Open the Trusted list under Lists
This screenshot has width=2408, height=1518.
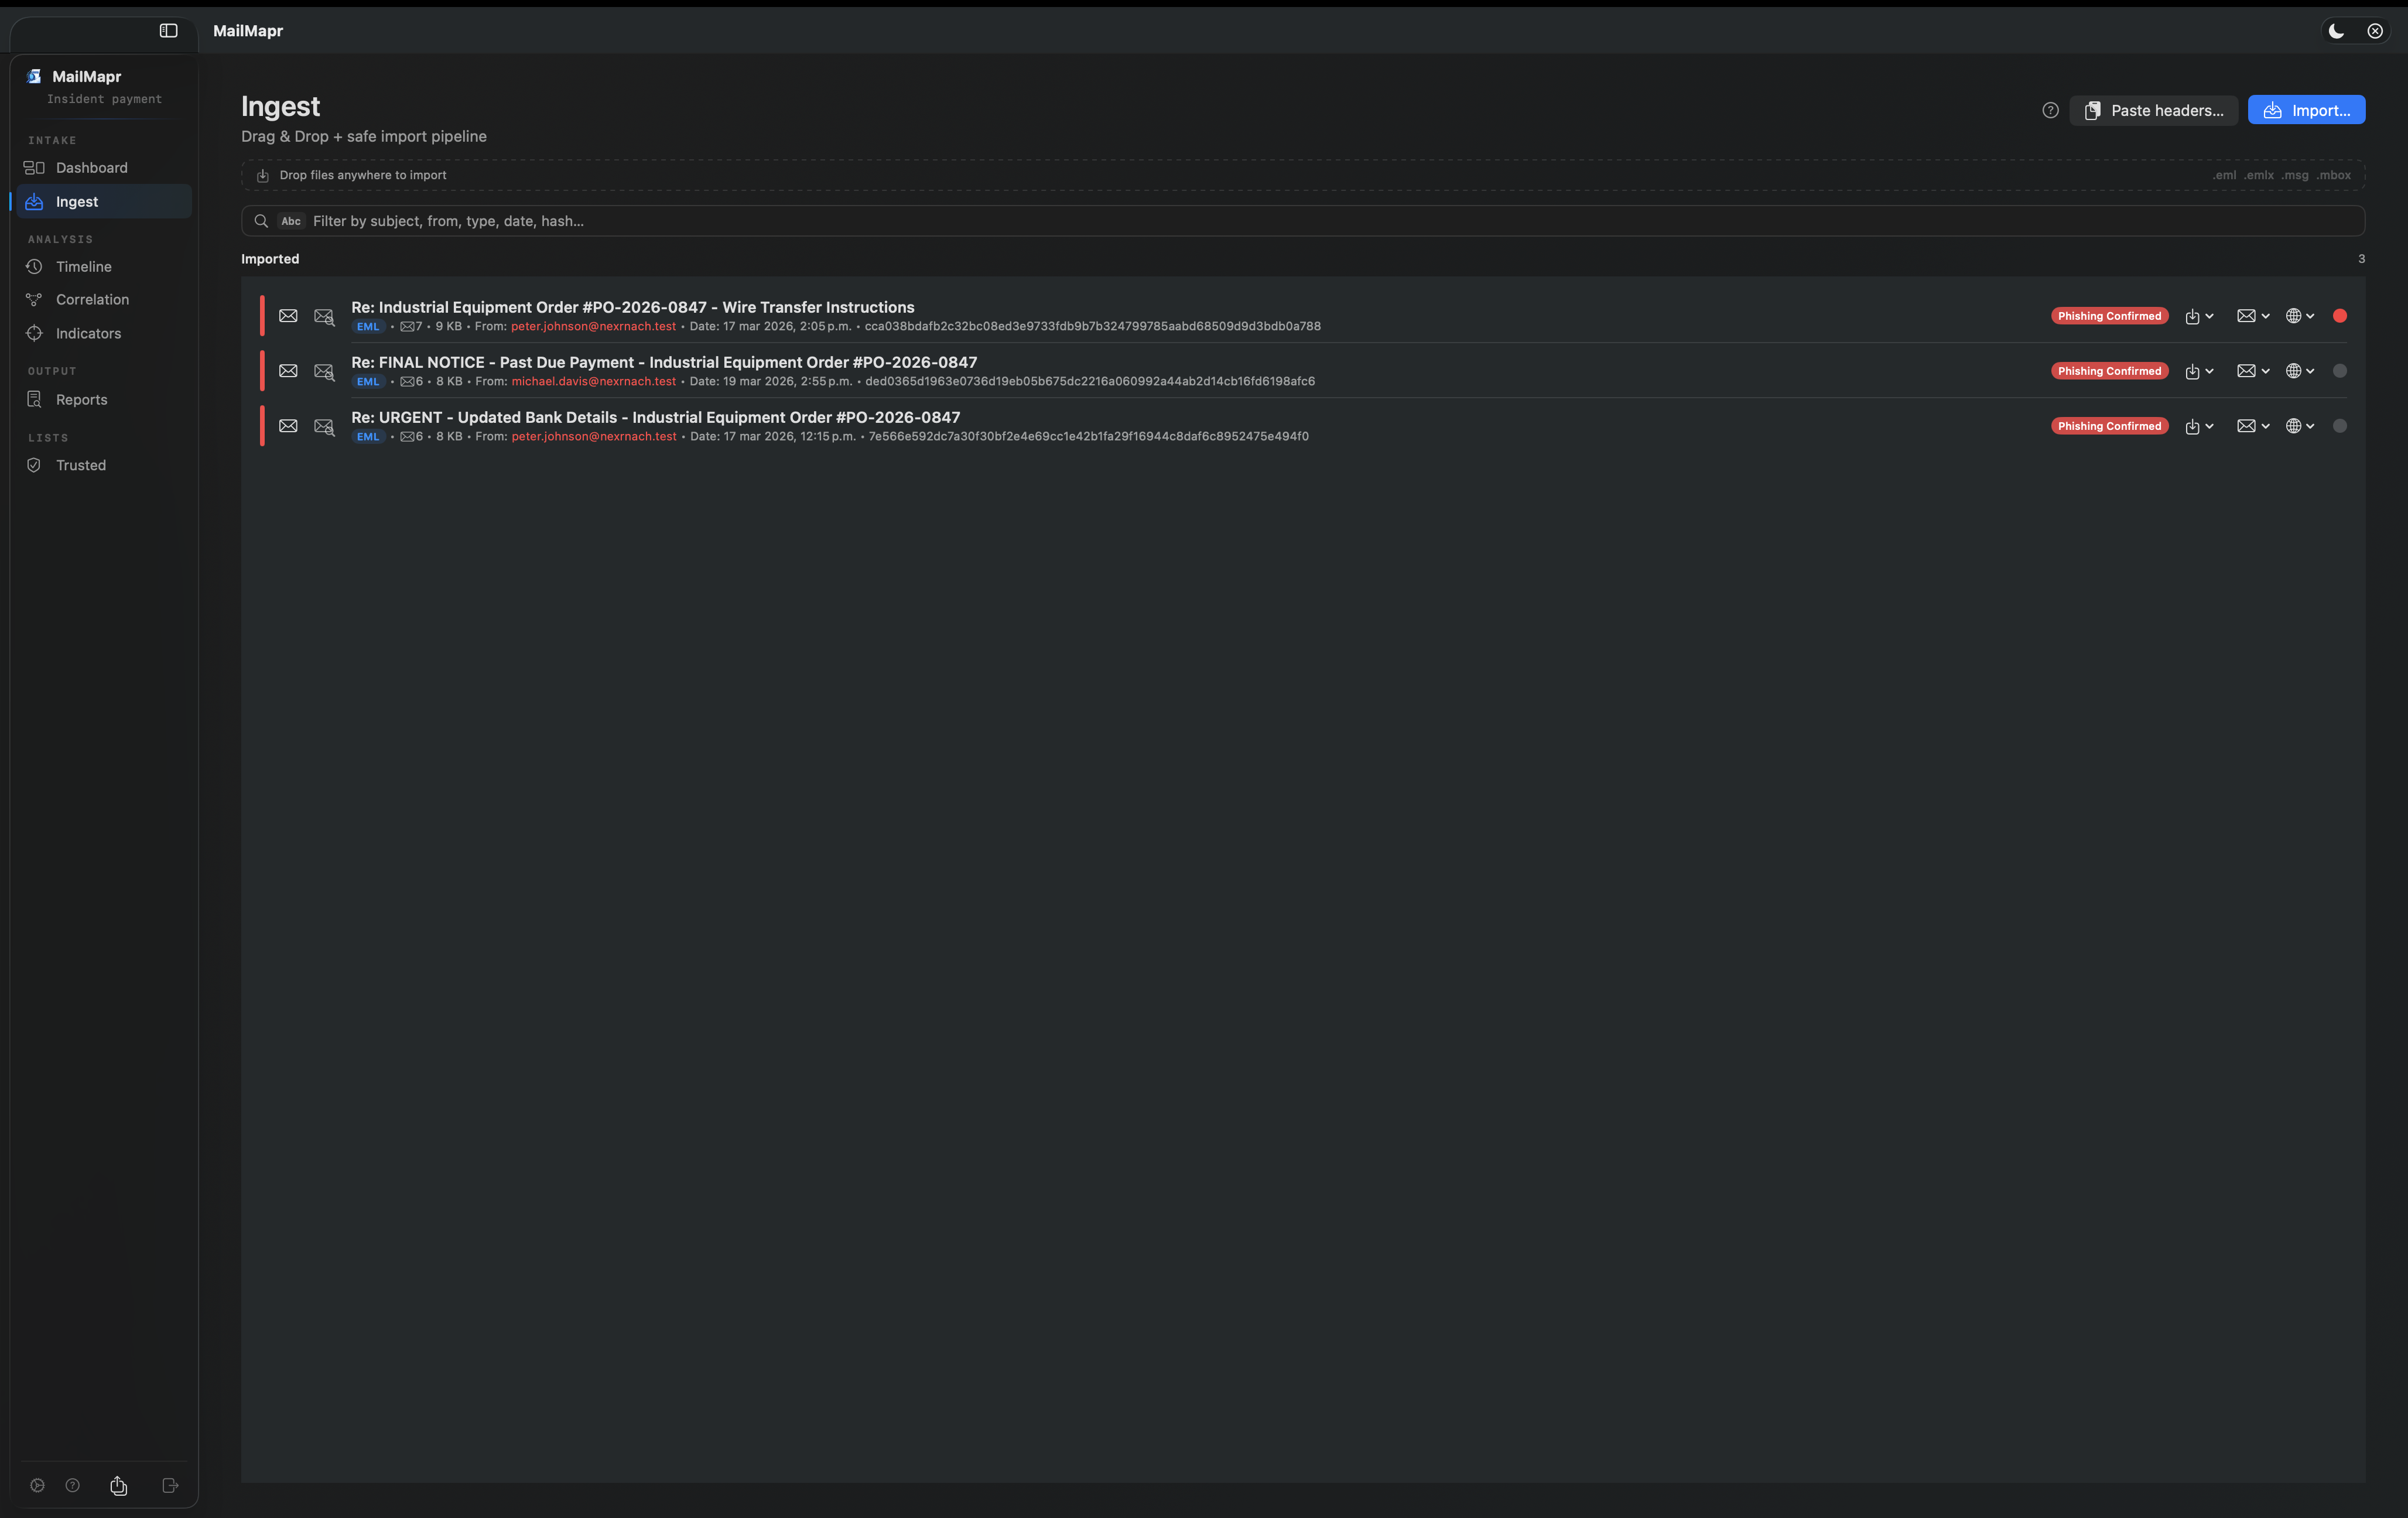(80, 464)
